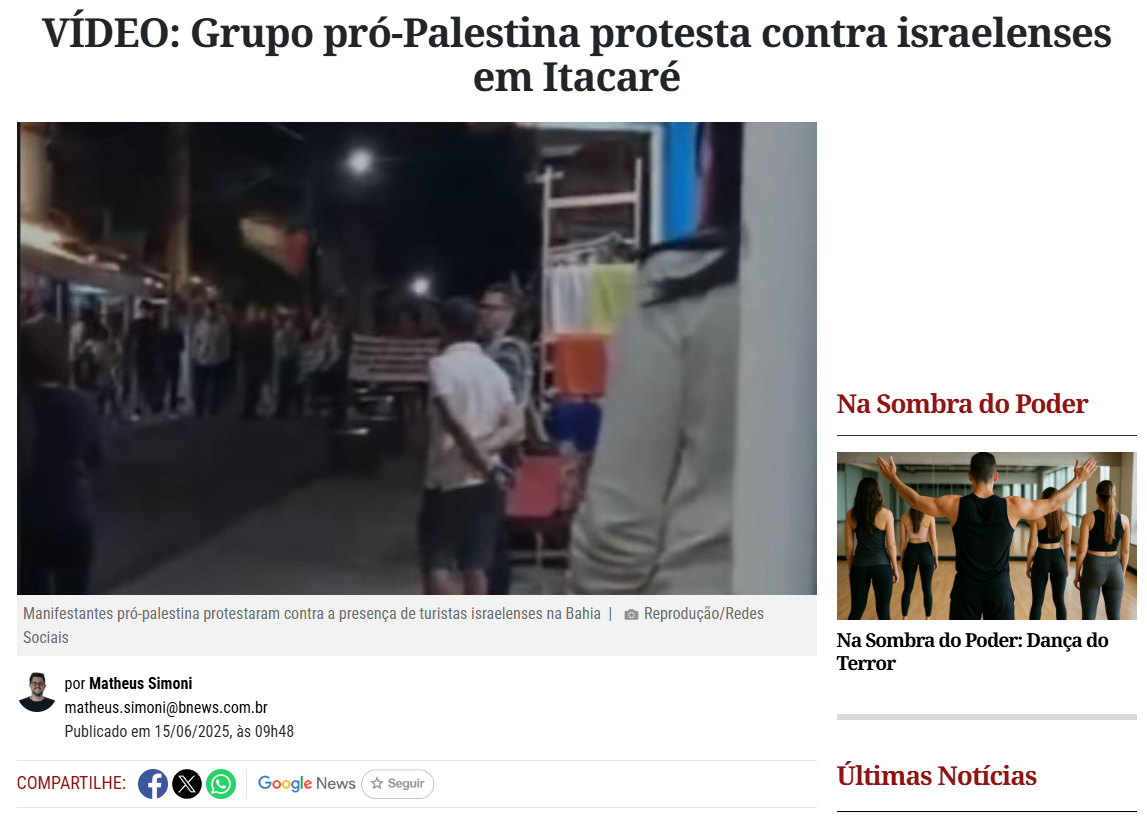Share article on X
This screenshot has width=1147, height=822.
tap(187, 784)
